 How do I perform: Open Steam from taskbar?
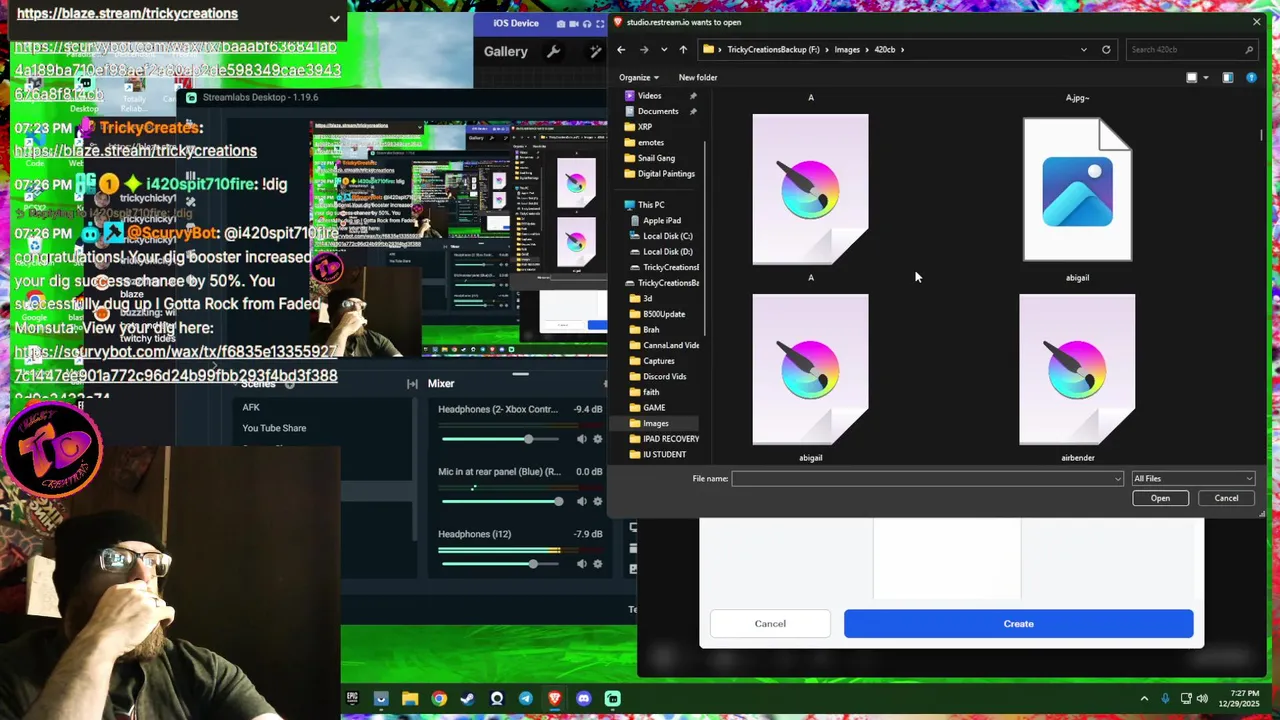coord(468,699)
